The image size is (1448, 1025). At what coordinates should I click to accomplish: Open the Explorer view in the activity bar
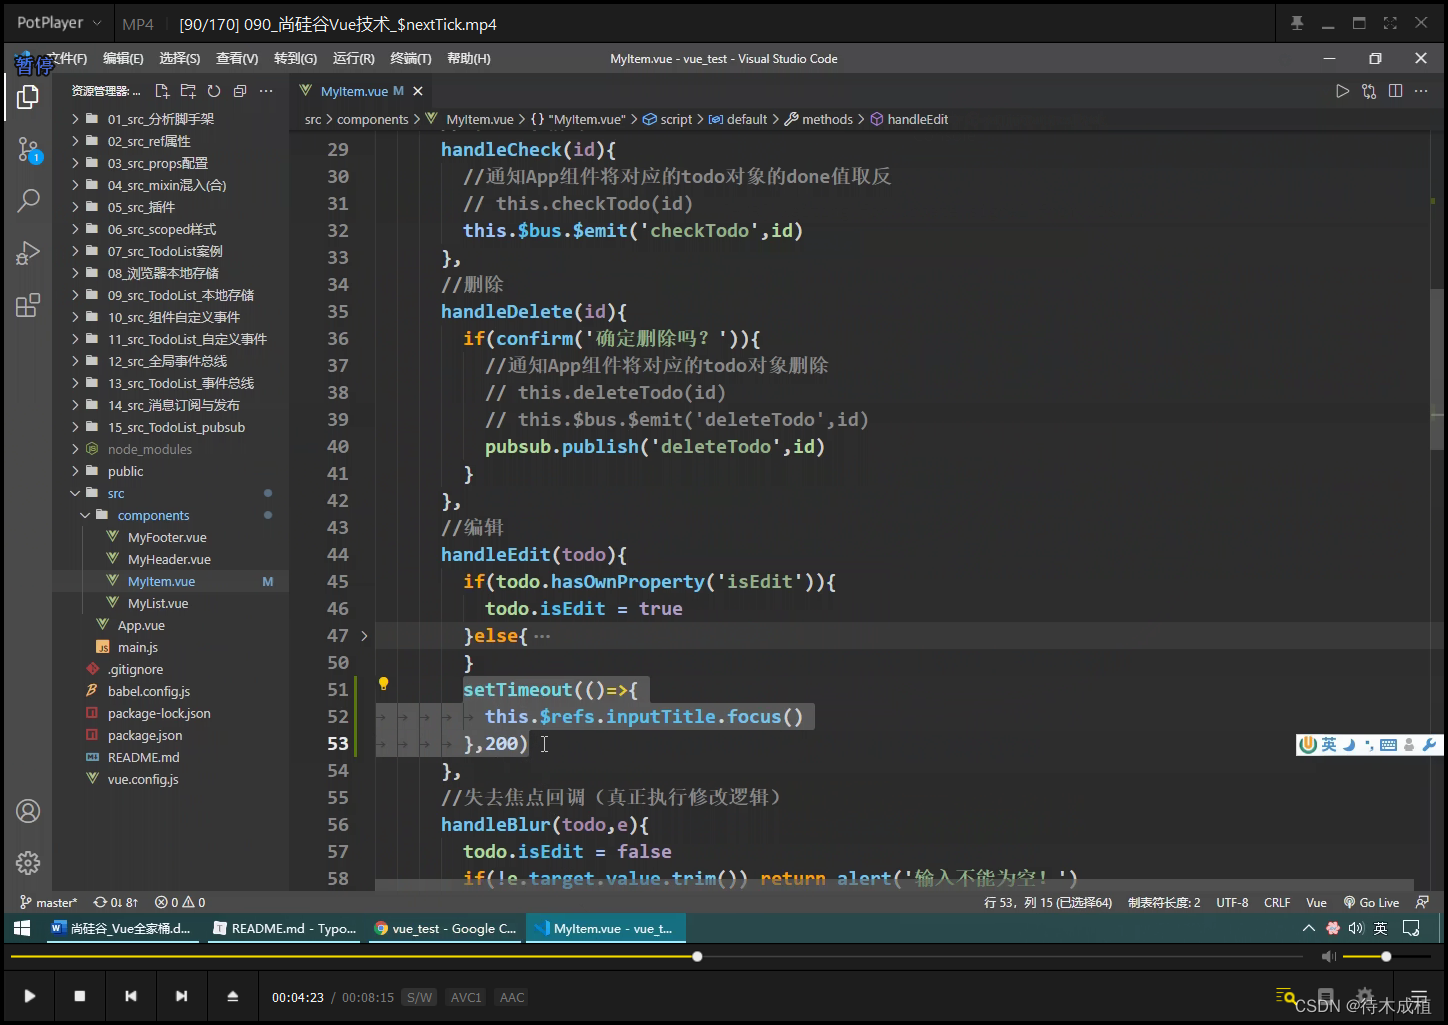point(28,97)
